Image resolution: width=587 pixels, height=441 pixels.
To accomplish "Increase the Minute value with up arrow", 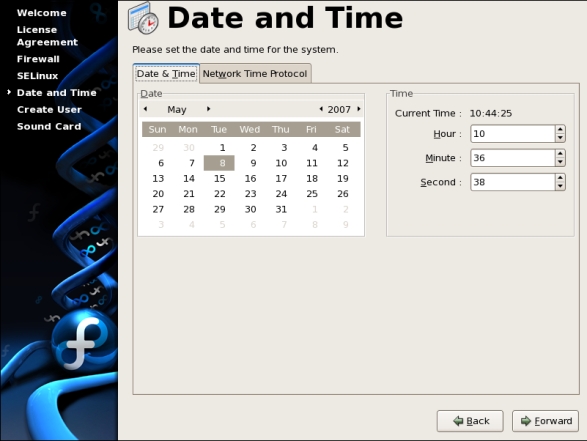I will pyautogui.click(x=560, y=153).
